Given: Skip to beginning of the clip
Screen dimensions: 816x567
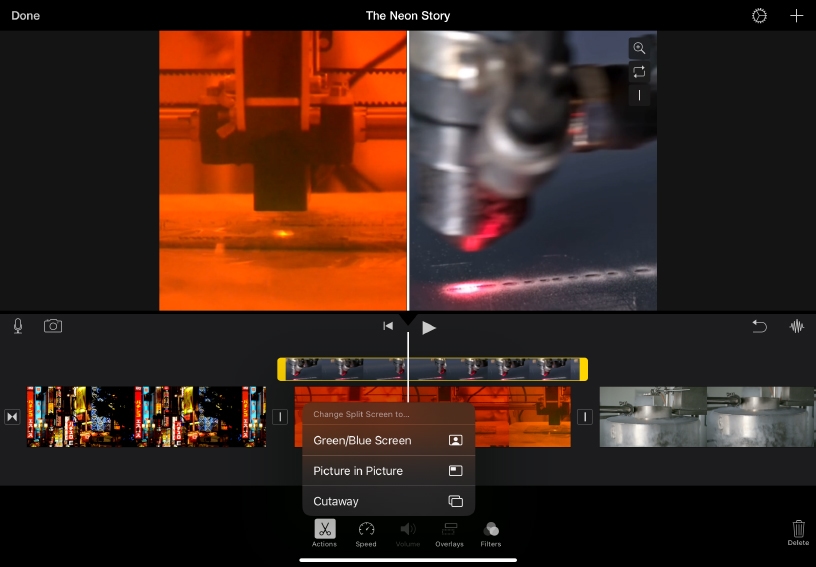Looking at the screenshot, I should pos(388,327).
